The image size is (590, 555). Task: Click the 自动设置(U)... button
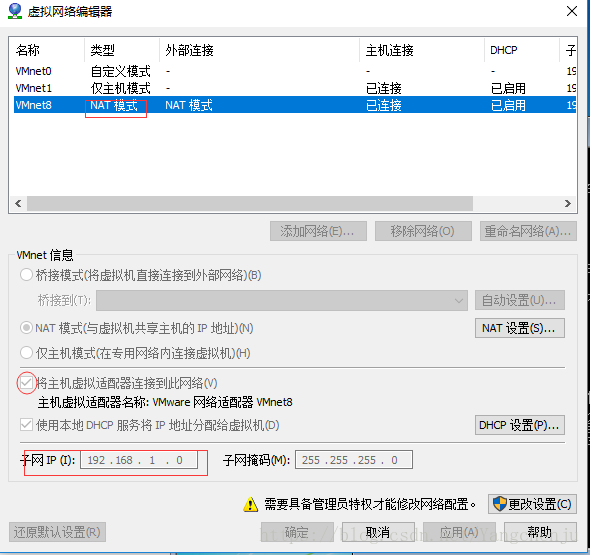(x=520, y=300)
